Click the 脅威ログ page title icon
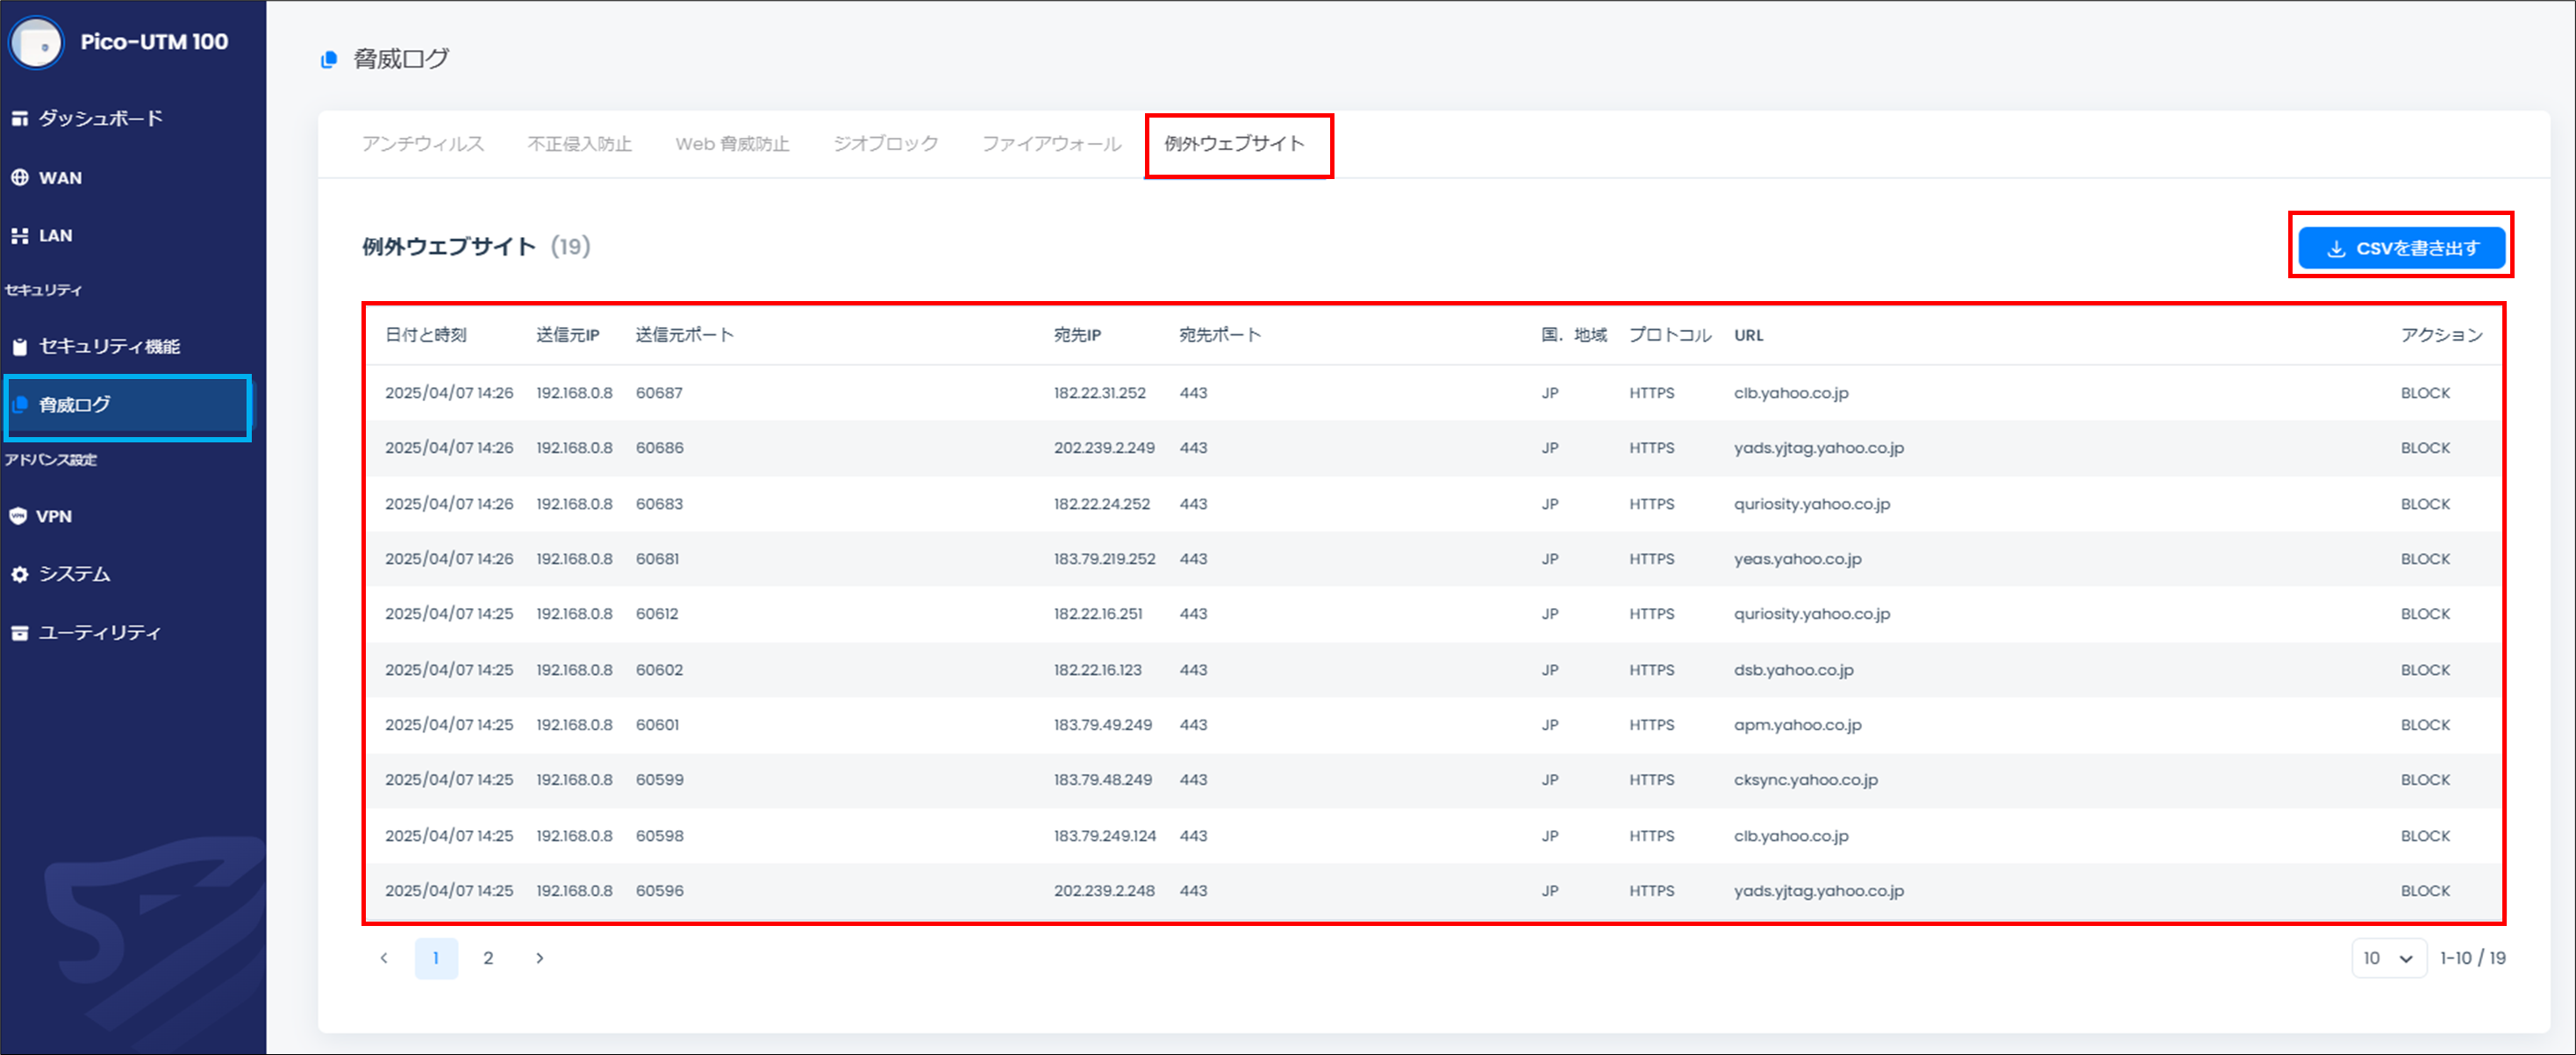The width and height of the screenshot is (2576, 1055). pyautogui.click(x=329, y=60)
